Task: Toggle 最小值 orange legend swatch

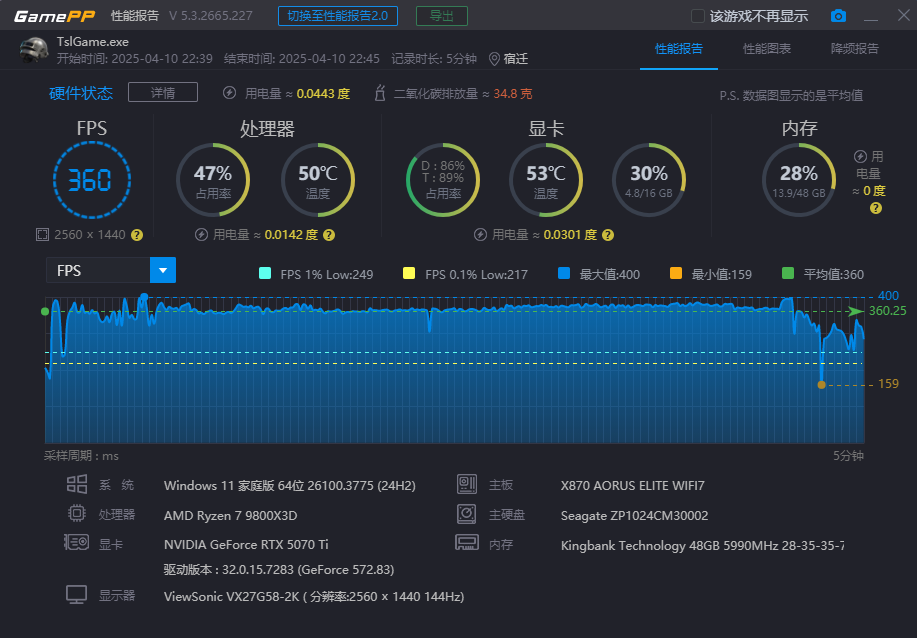Action: (675, 273)
